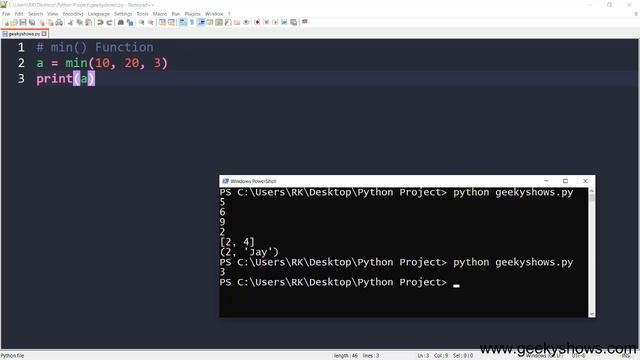Open the Function List panel icon
This screenshot has width=640, height=360.
[228, 22]
